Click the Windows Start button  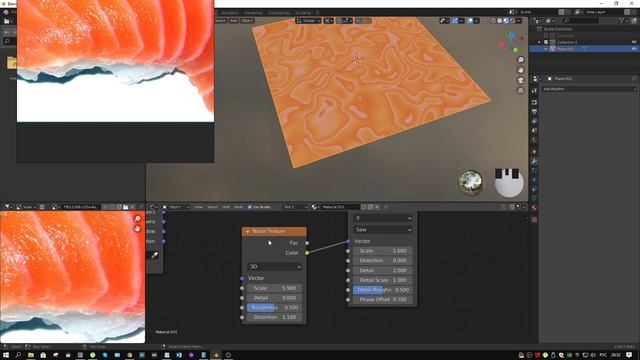tap(6, 355)
